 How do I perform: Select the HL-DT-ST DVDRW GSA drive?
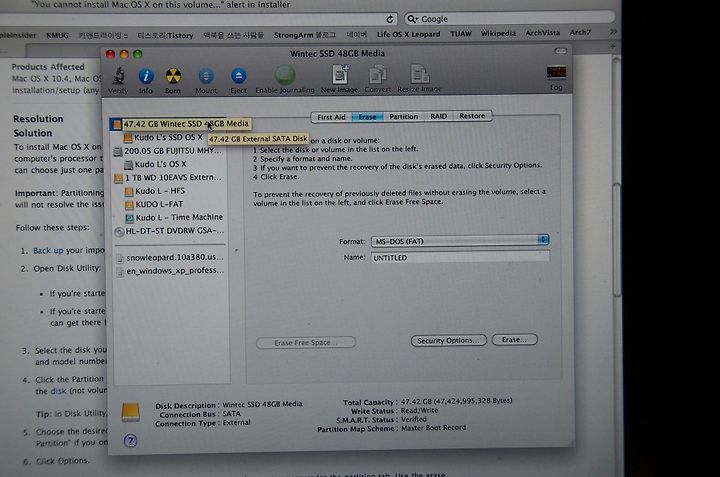click(169, 231)
